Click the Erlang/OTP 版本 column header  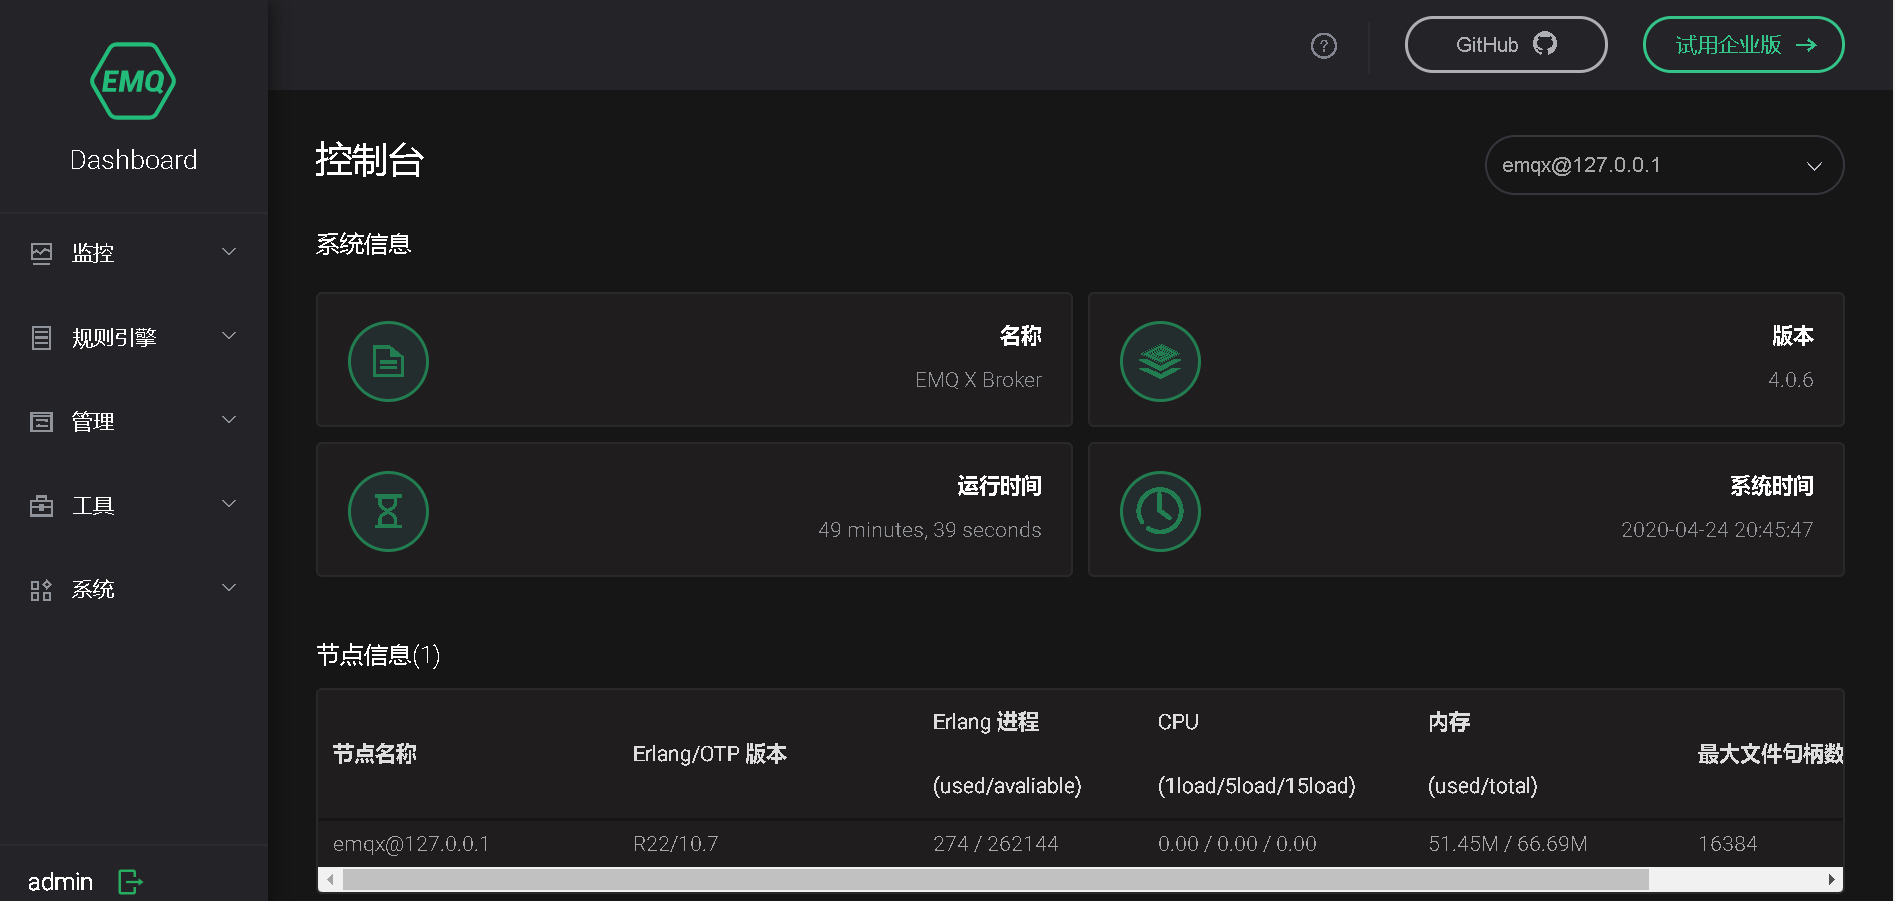[x=710, y=754]
